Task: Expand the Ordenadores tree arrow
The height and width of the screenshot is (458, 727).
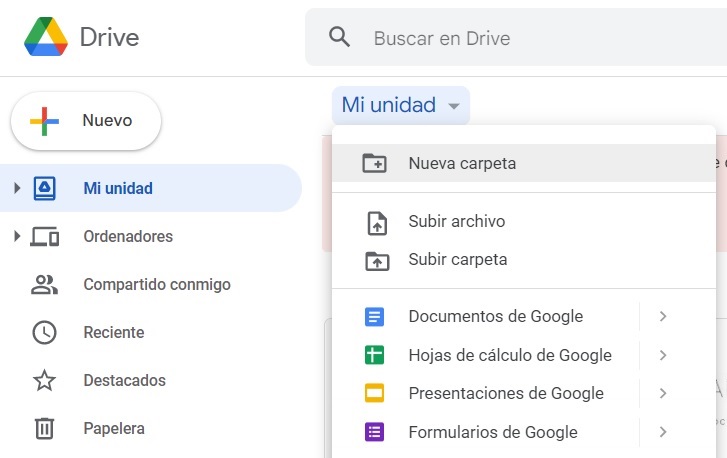Action: coord(16,236)
